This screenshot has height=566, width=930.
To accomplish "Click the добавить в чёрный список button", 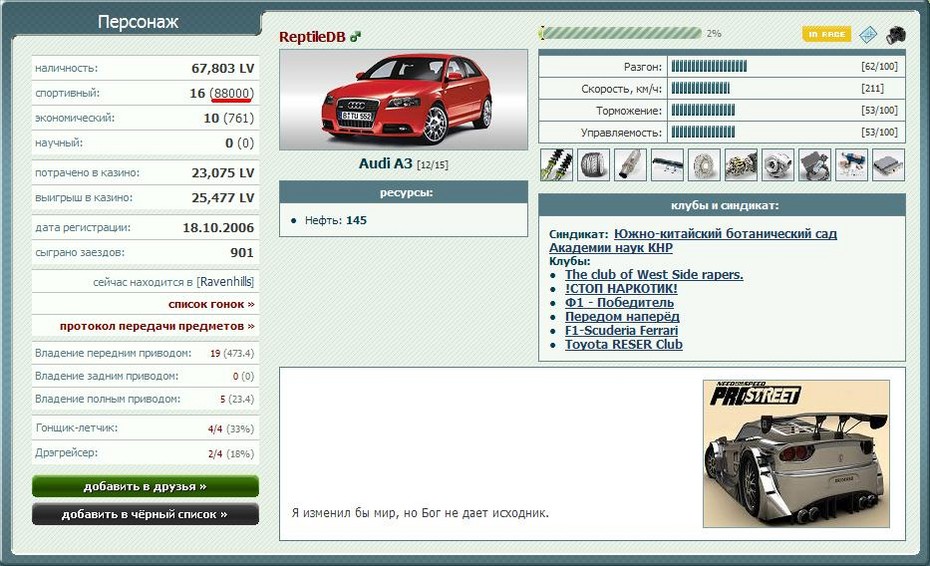I will pyautogui.click(x=145, y=514).
